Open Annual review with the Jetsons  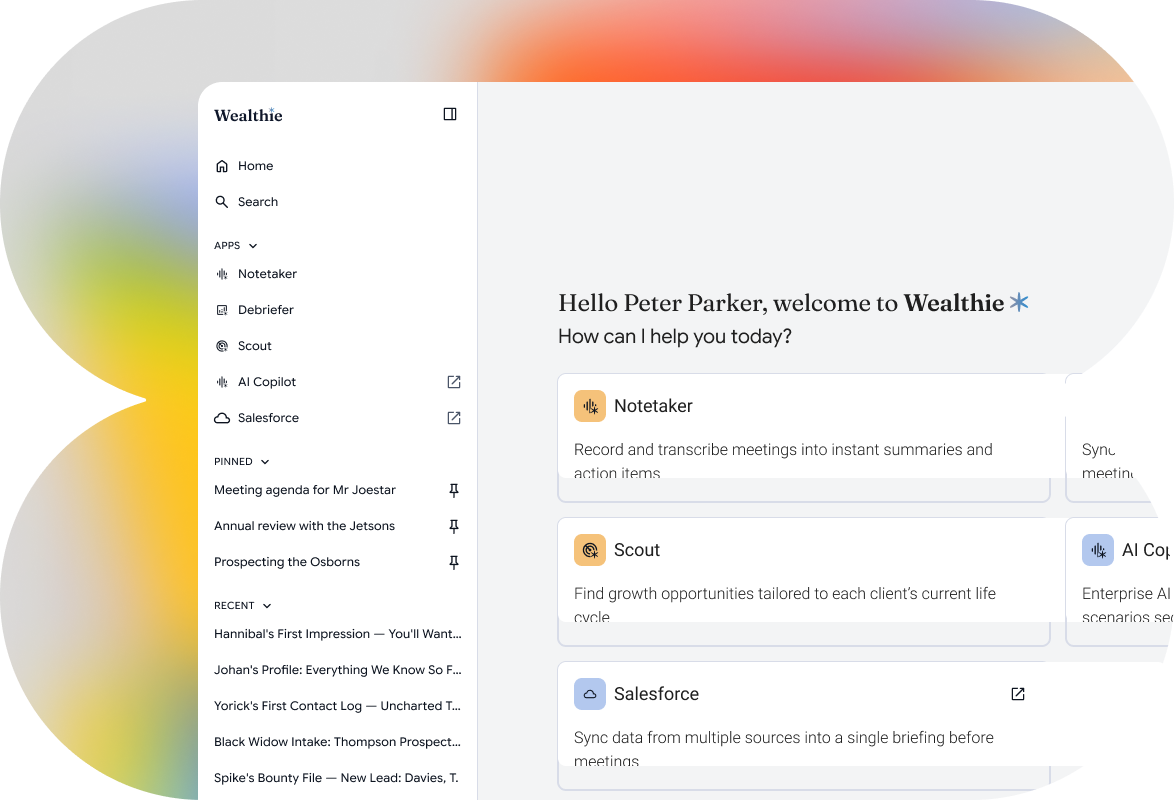coord(304,526)
